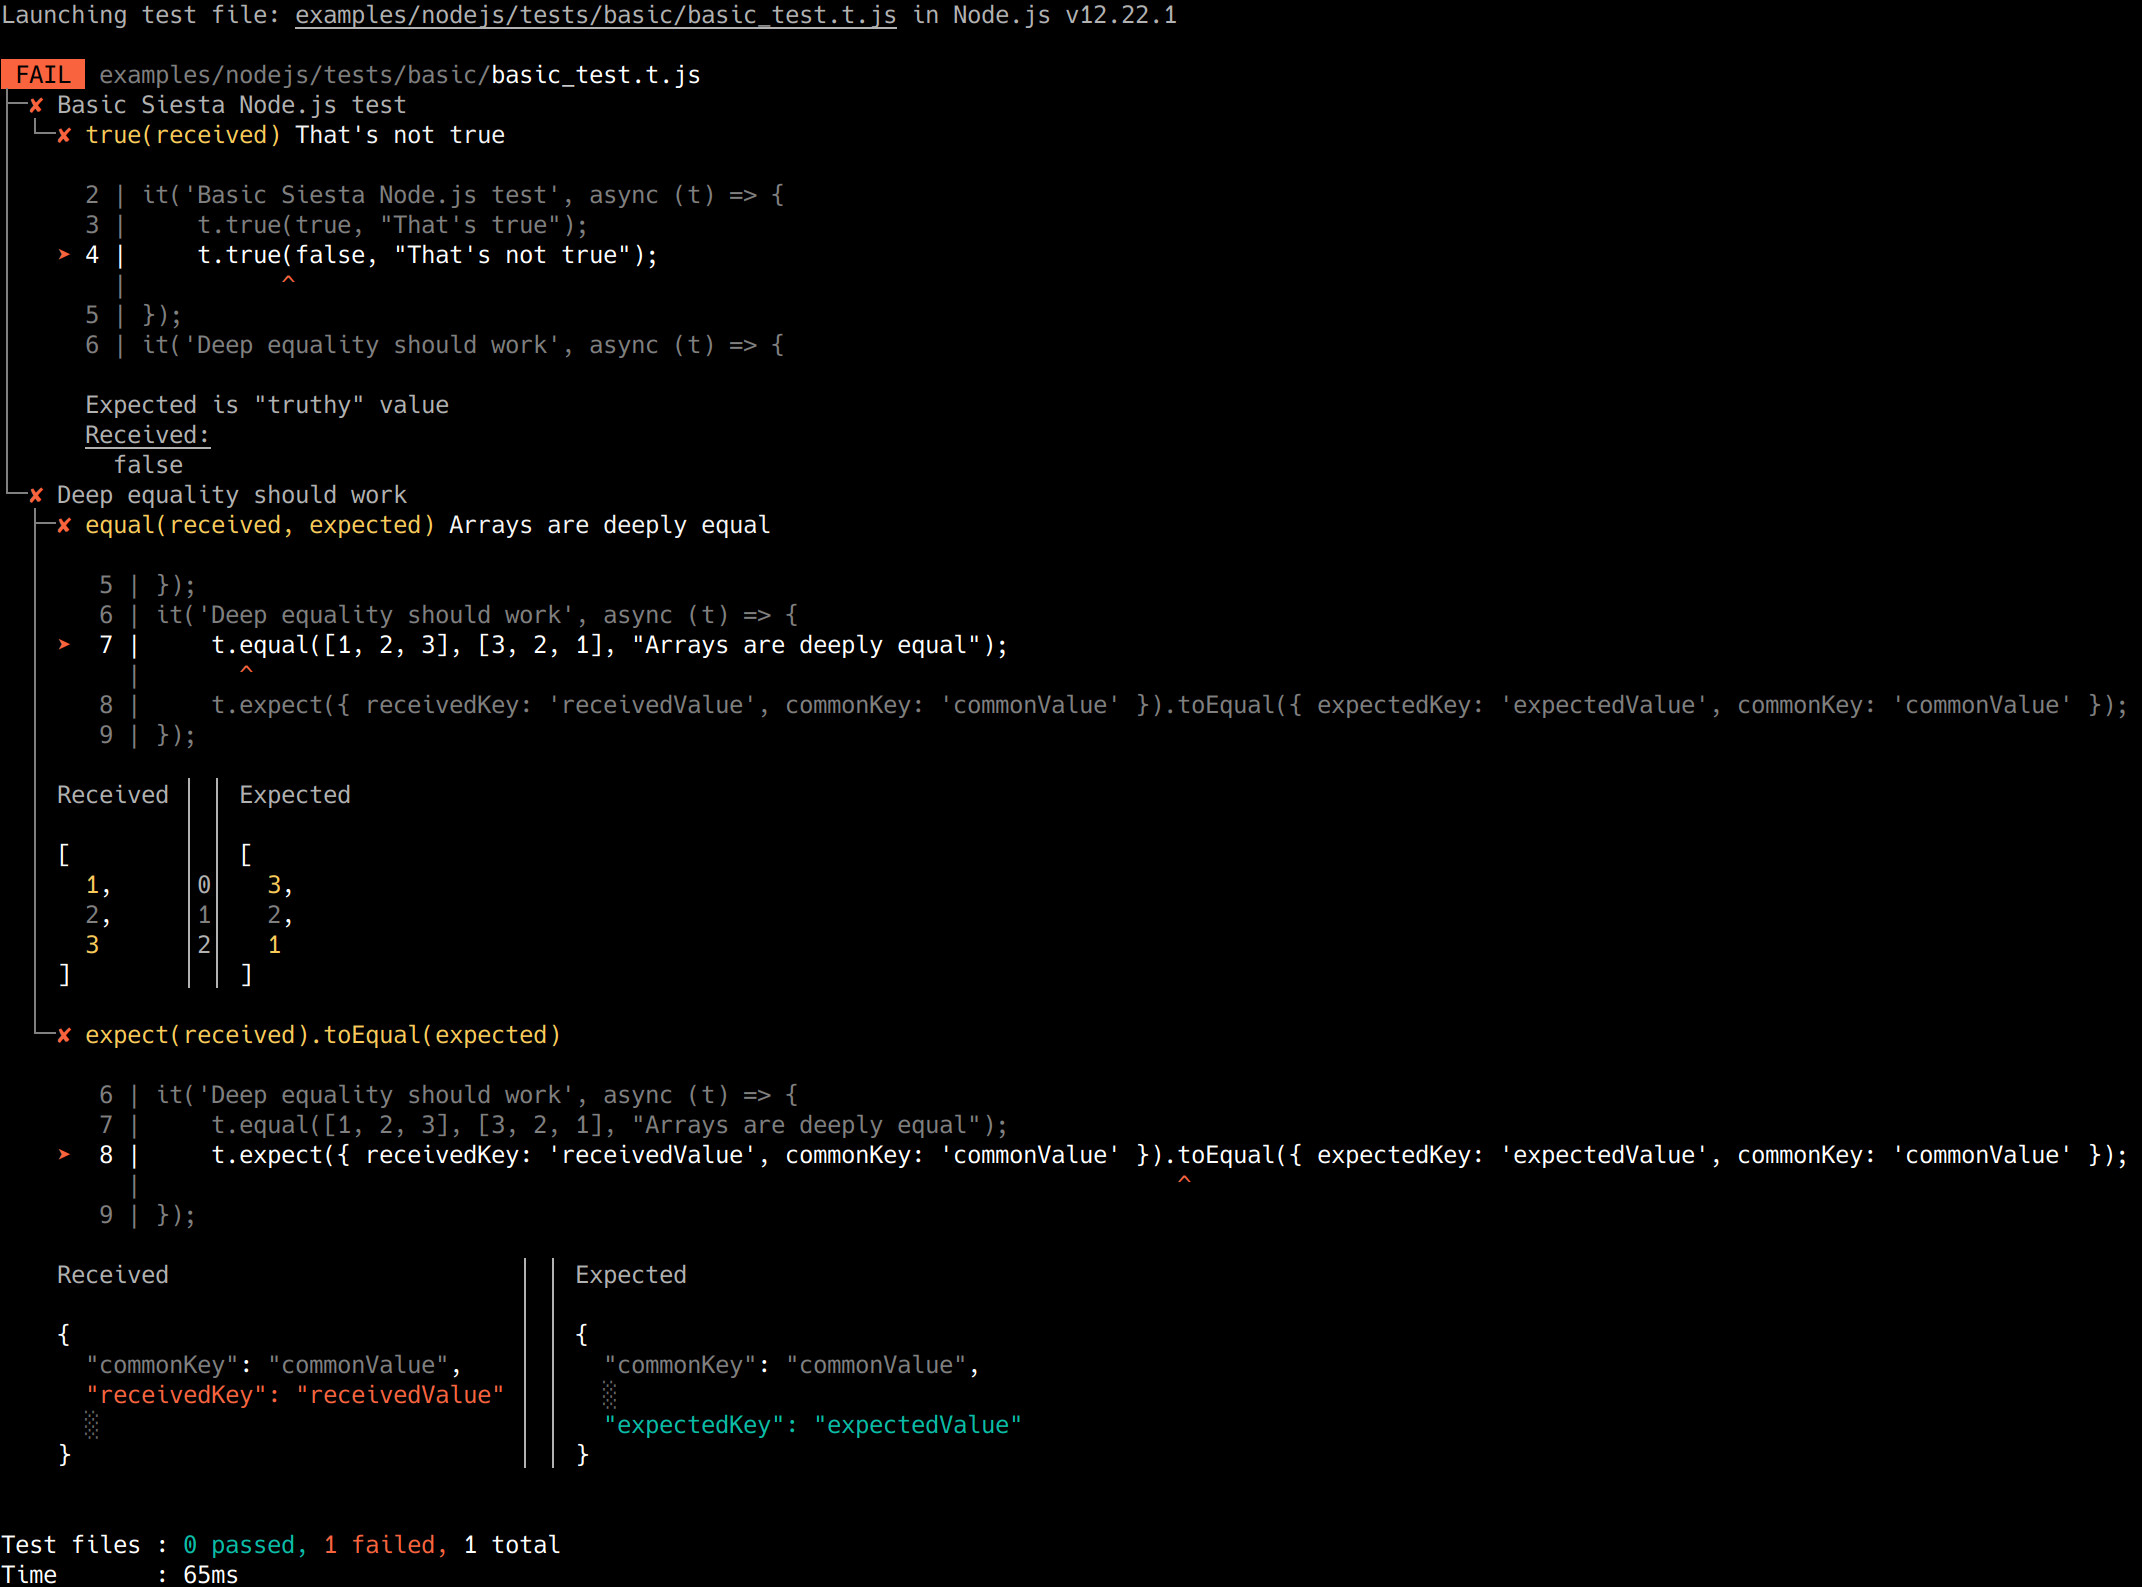Click the FAIL status badge
Image resolution: width=2142 pixels, height=1587 pixels.
[43, 73]
